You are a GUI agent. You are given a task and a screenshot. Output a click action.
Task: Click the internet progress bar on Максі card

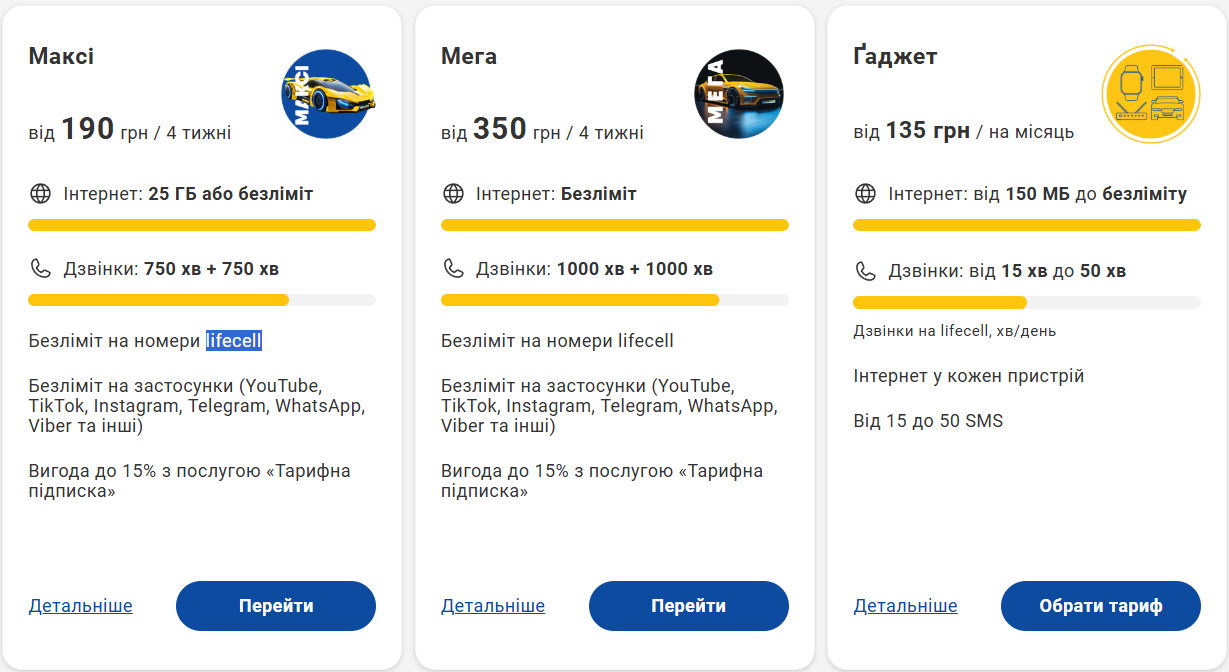tap(202, 225)
